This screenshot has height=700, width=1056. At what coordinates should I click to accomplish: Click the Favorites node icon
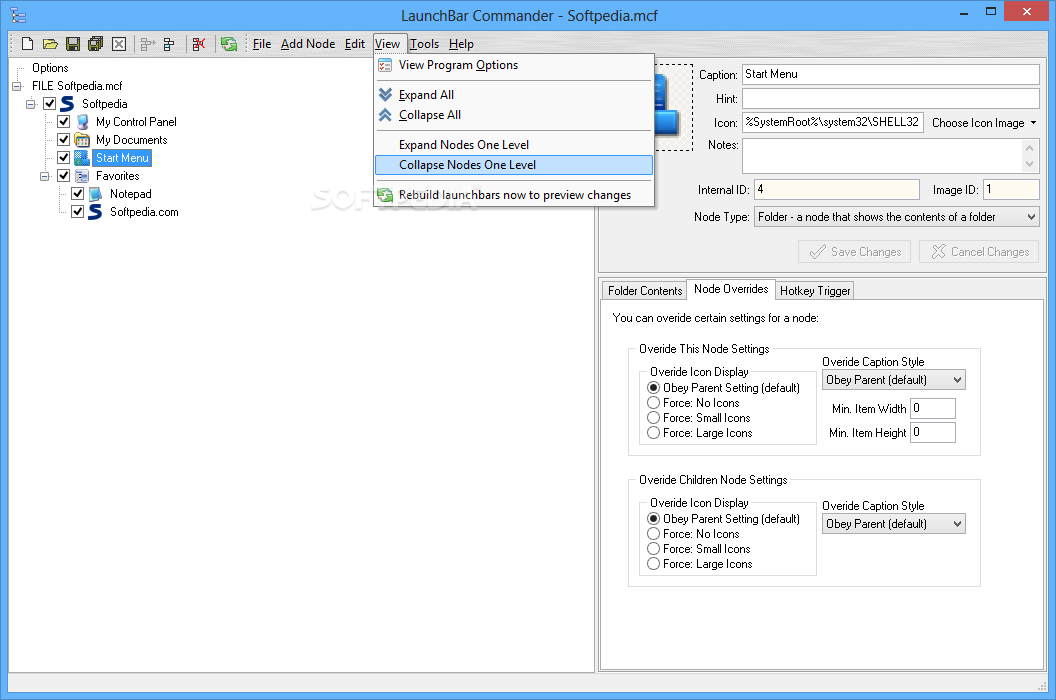pos(82,176)
